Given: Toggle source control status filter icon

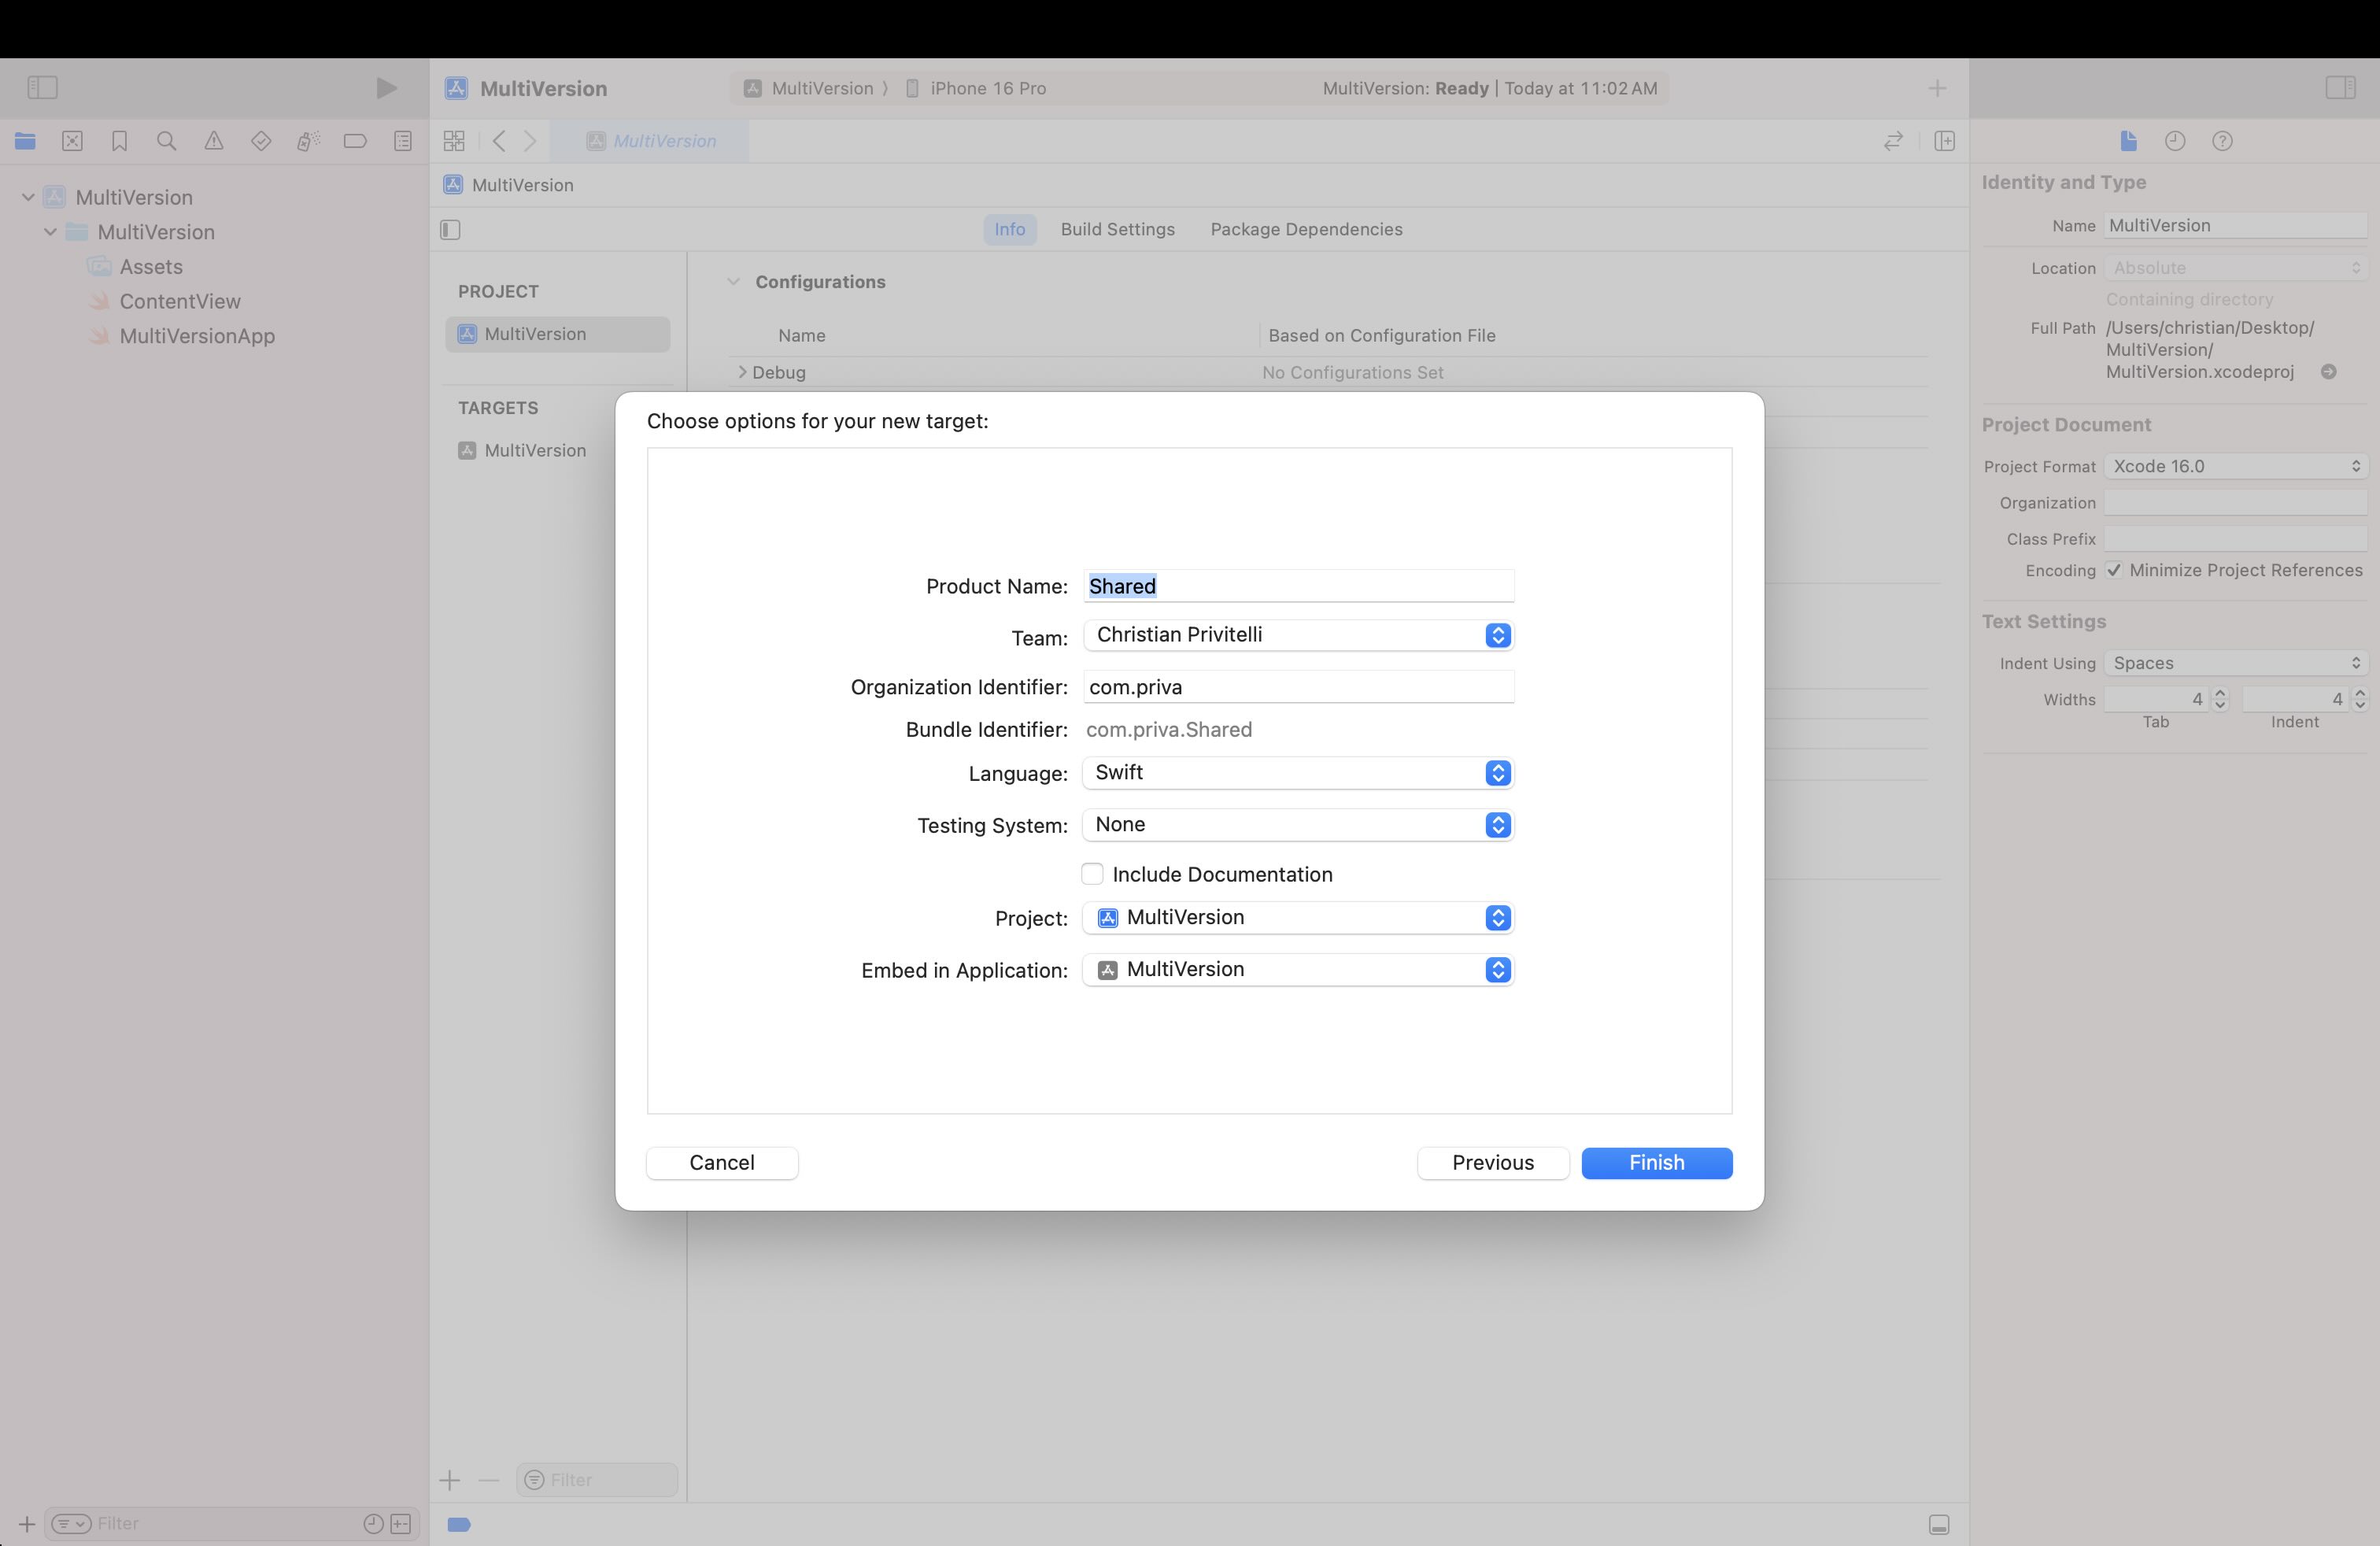Looking at the screenshot, I should (x=401, y=1524).
